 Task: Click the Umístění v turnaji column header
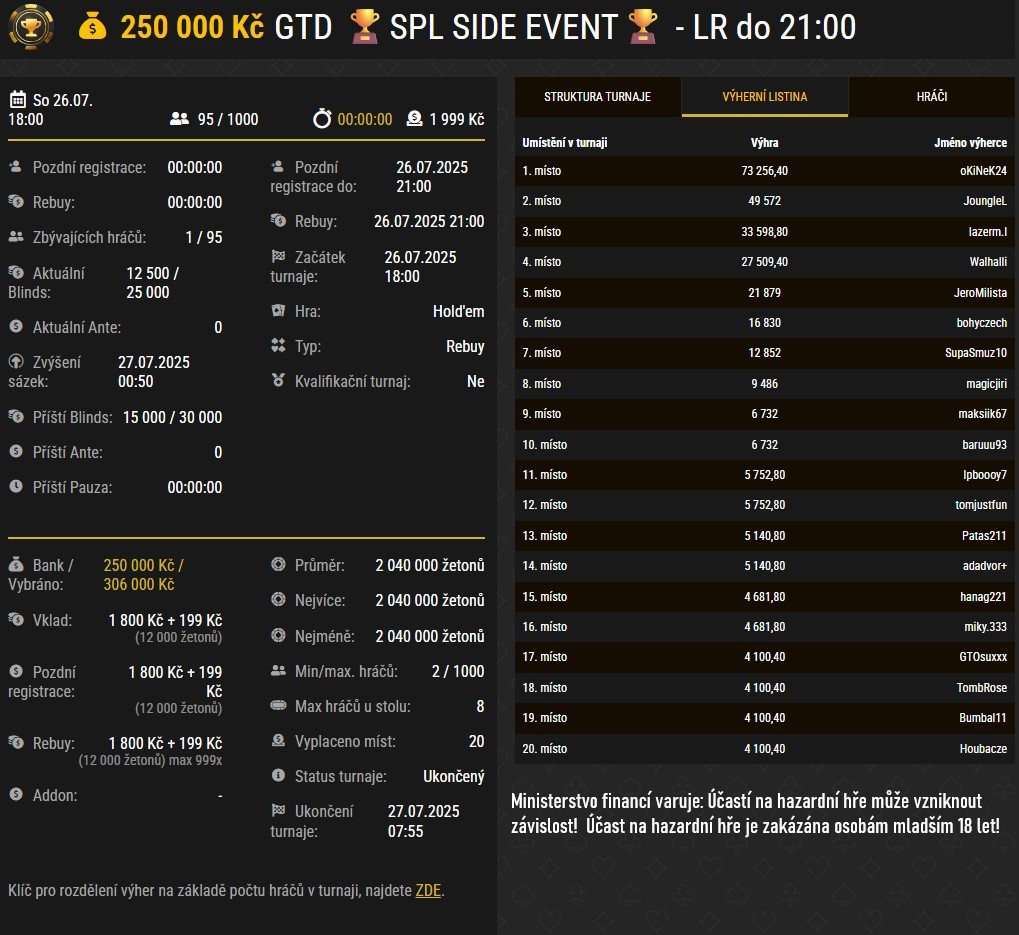pos(565,143)
